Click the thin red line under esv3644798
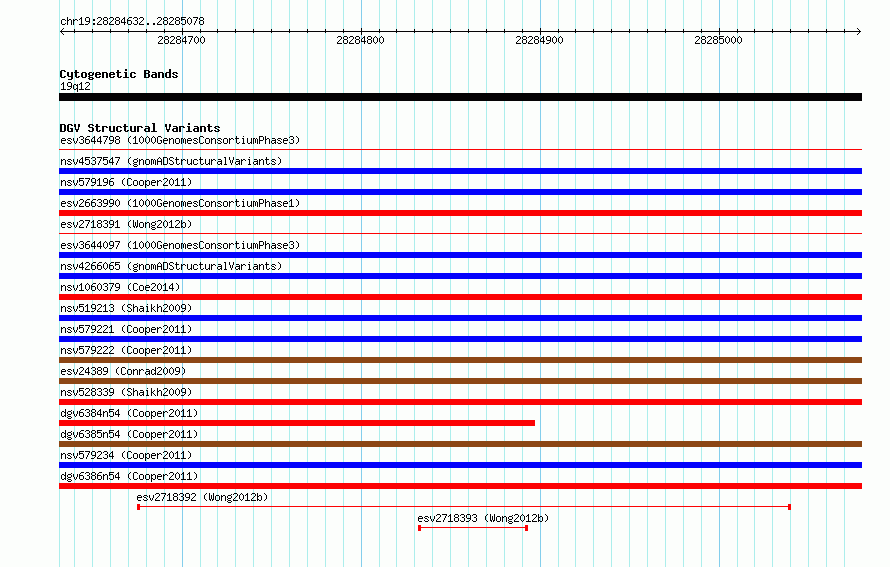The height and width of the screenshot is (567, 890). pos(460,150)
